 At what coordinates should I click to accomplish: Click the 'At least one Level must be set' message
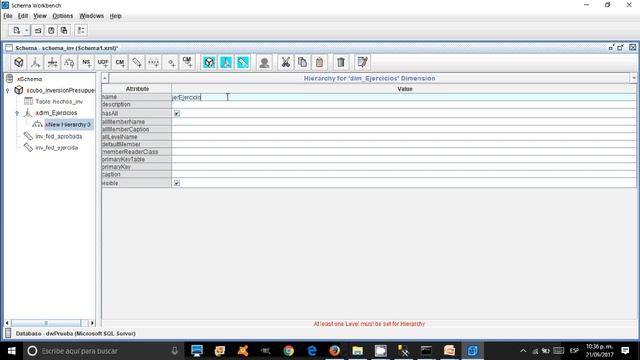coord(369,324)
